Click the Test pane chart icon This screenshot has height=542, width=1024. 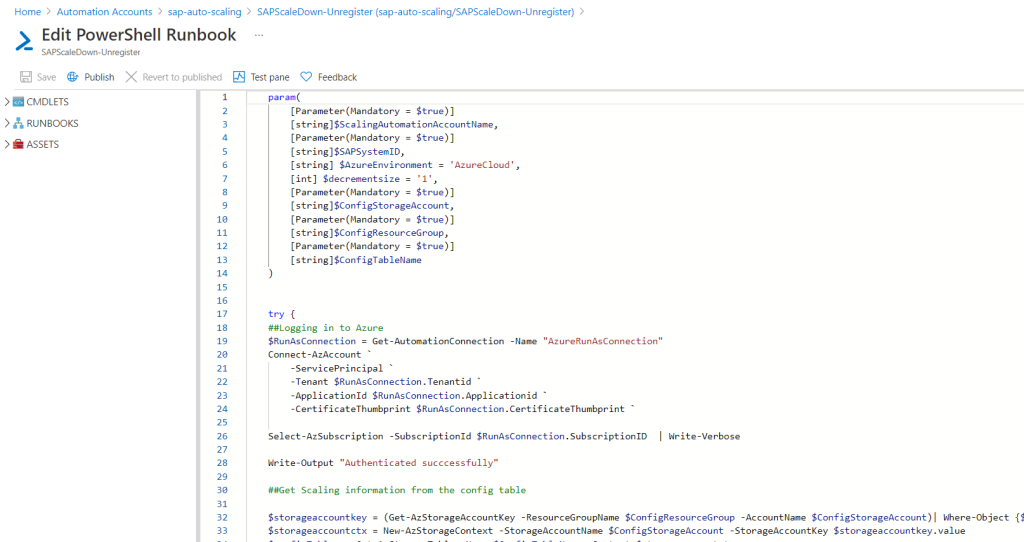click(239, 77)
